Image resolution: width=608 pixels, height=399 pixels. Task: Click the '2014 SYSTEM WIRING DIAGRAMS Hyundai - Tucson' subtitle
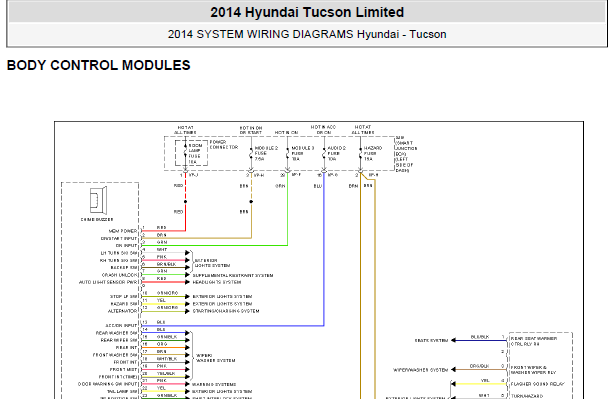click(307, 34)
